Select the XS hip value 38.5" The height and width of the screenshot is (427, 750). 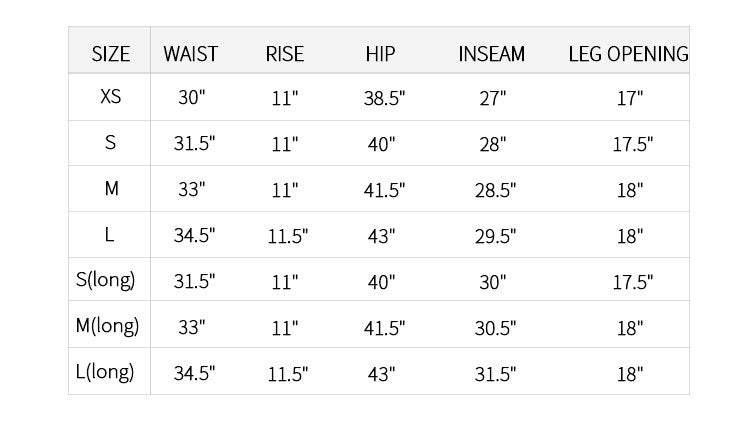tap(385, 99)
